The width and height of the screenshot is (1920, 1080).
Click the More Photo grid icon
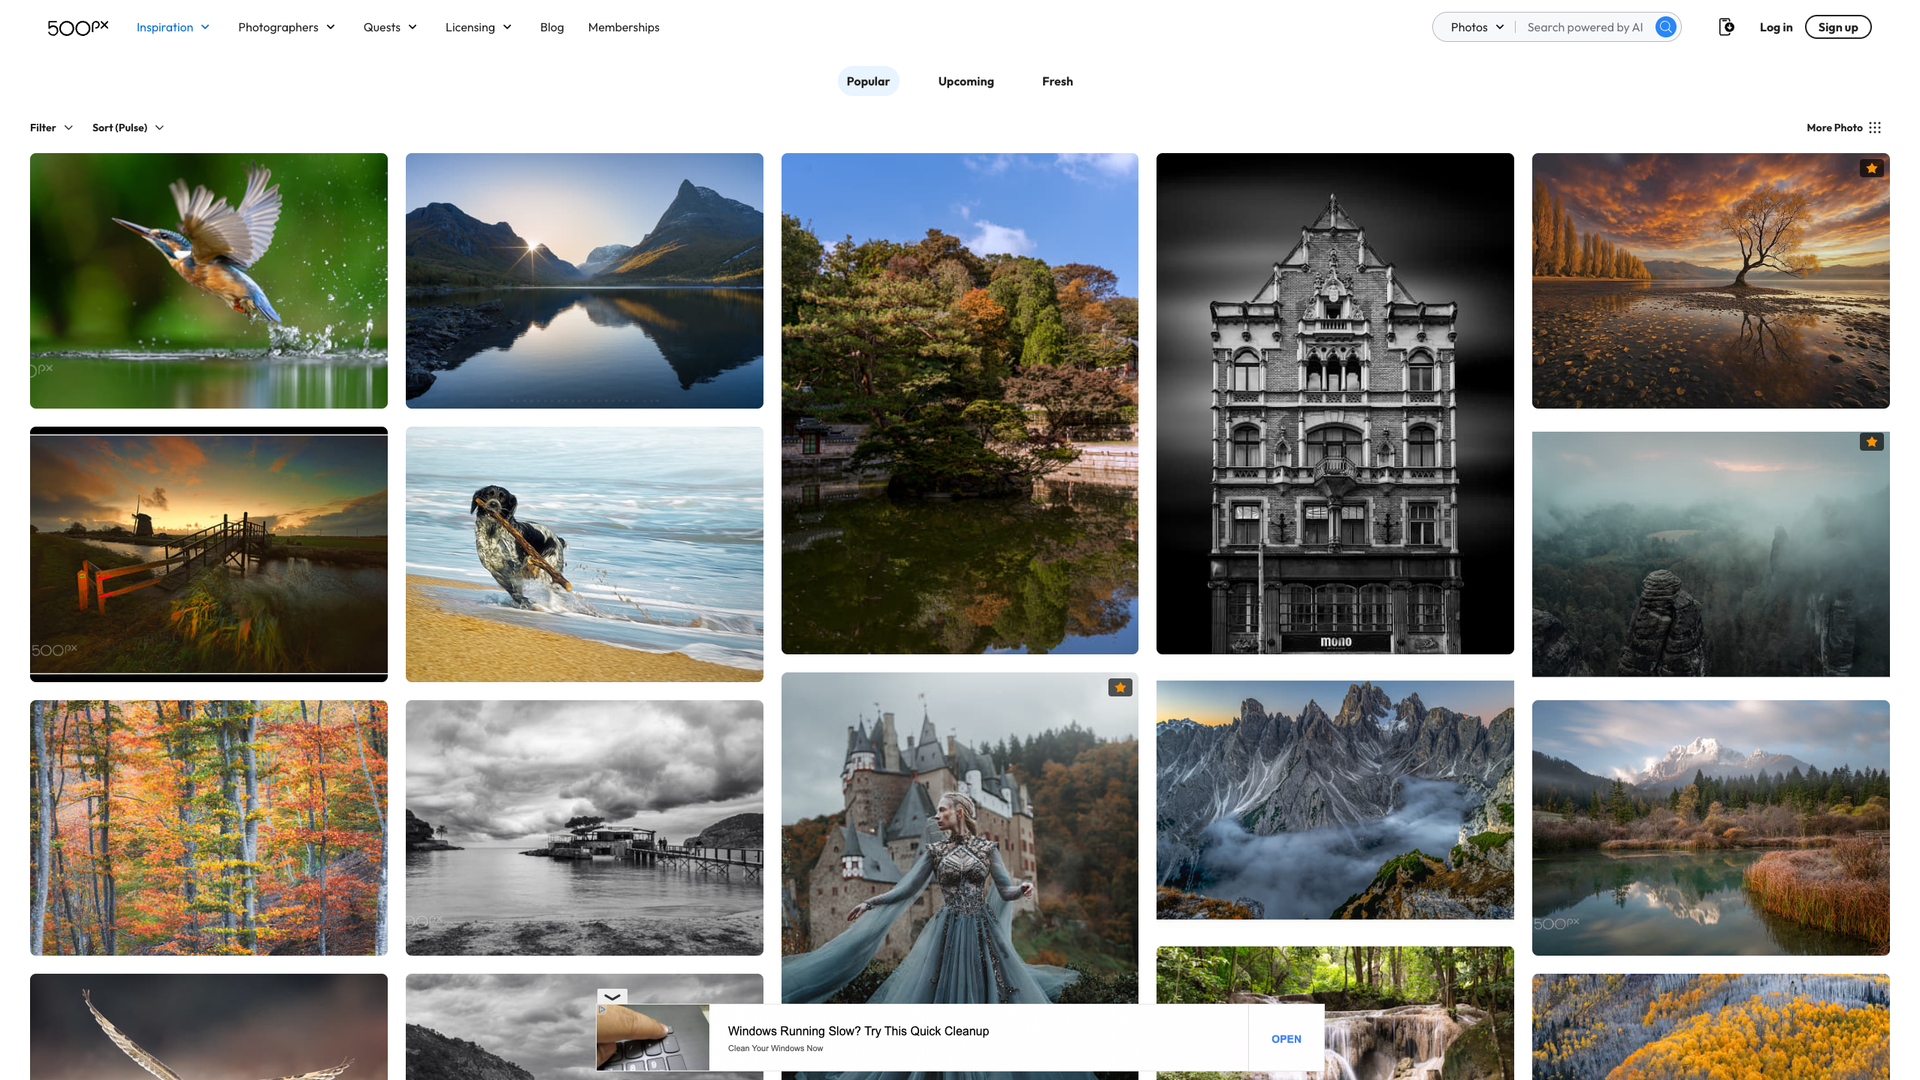point(1874,128)
